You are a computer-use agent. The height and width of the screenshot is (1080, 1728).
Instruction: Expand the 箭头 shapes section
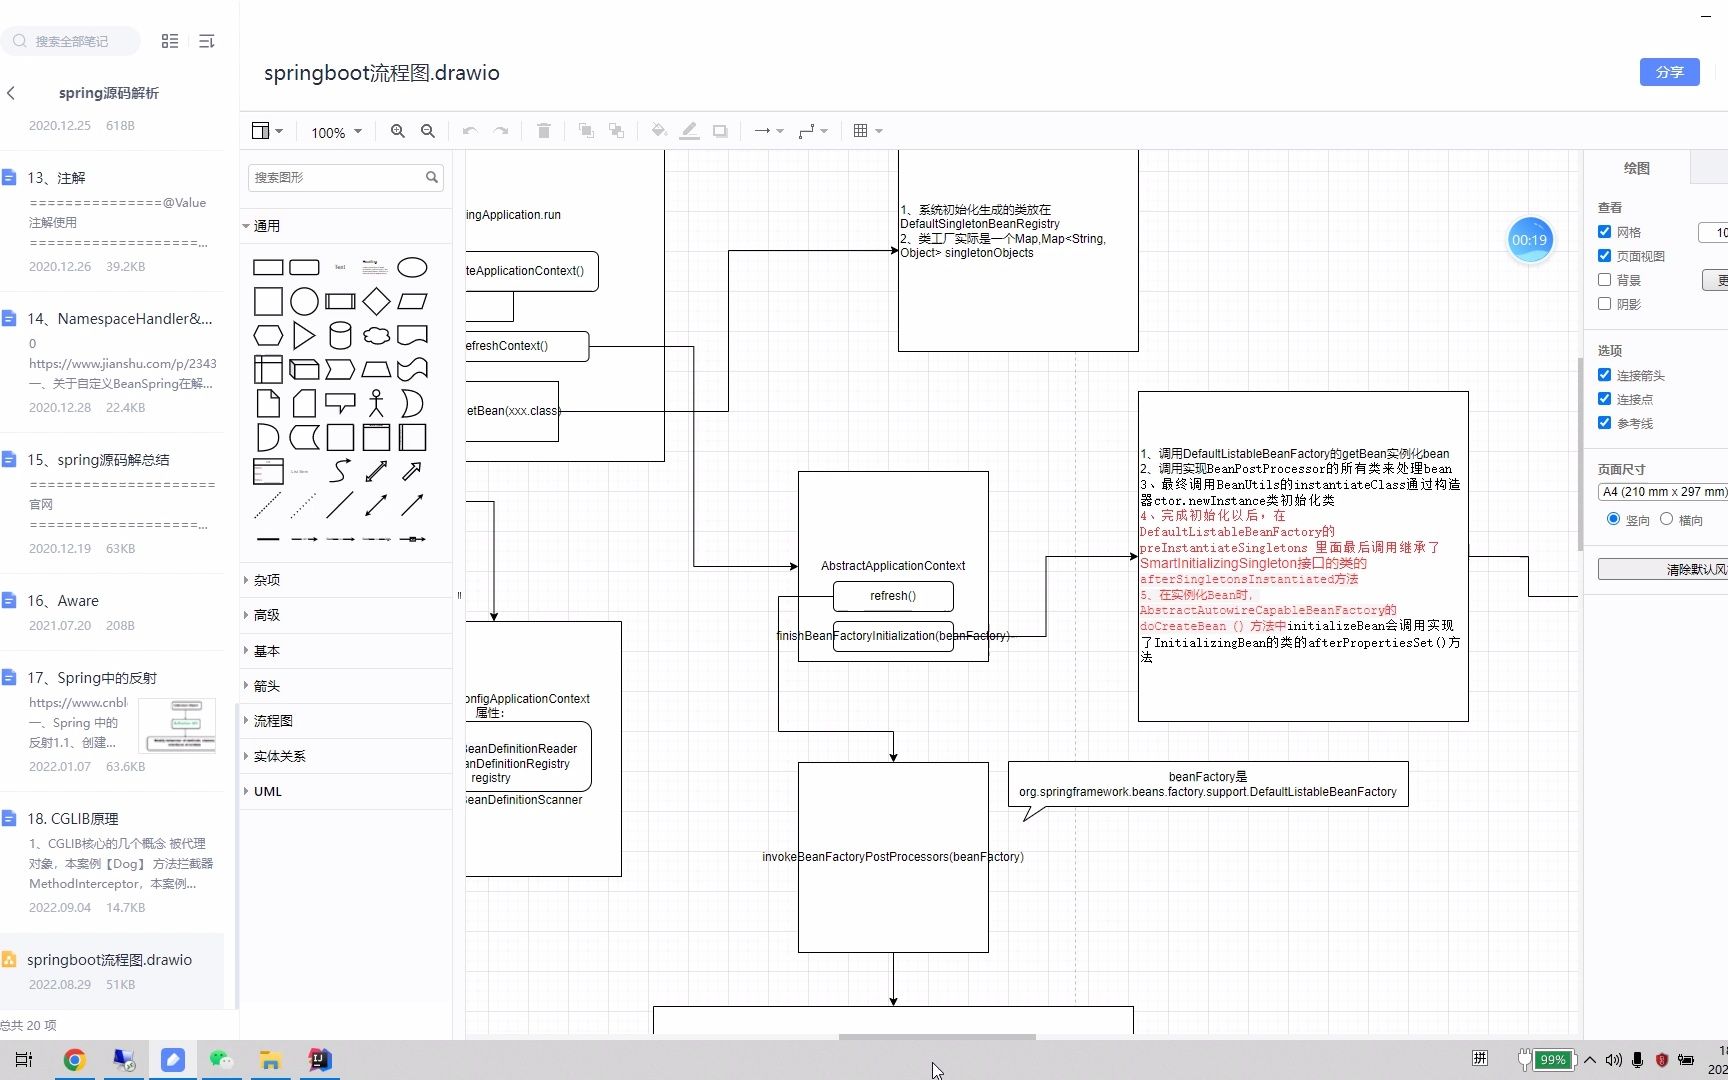click(x=346, y=686)
